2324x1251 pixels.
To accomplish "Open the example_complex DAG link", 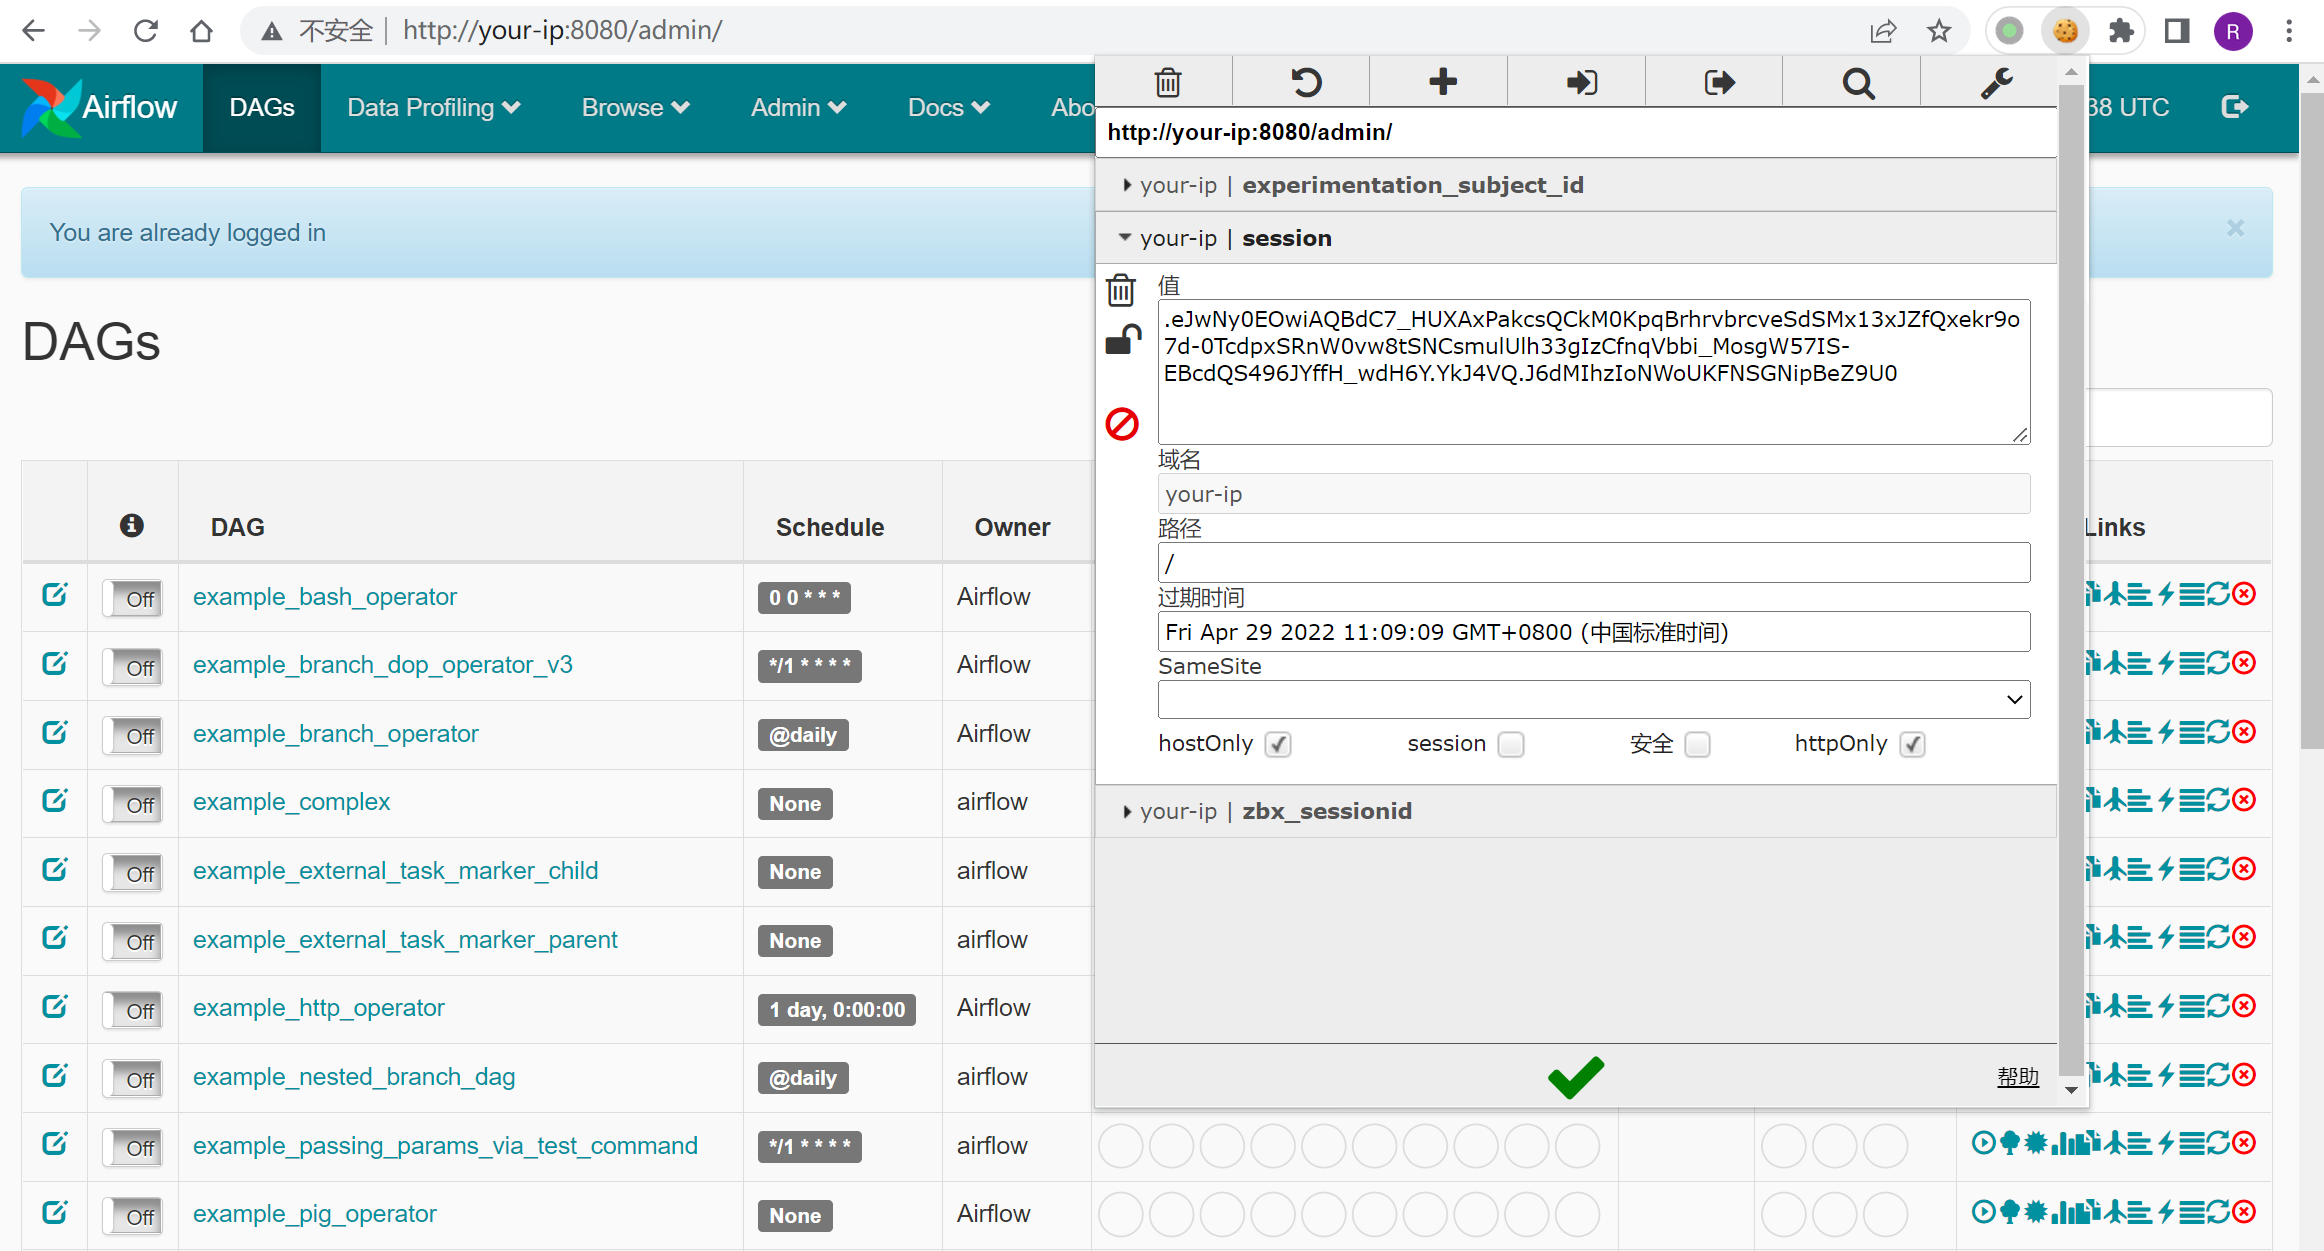I will (x=291, y=802).
